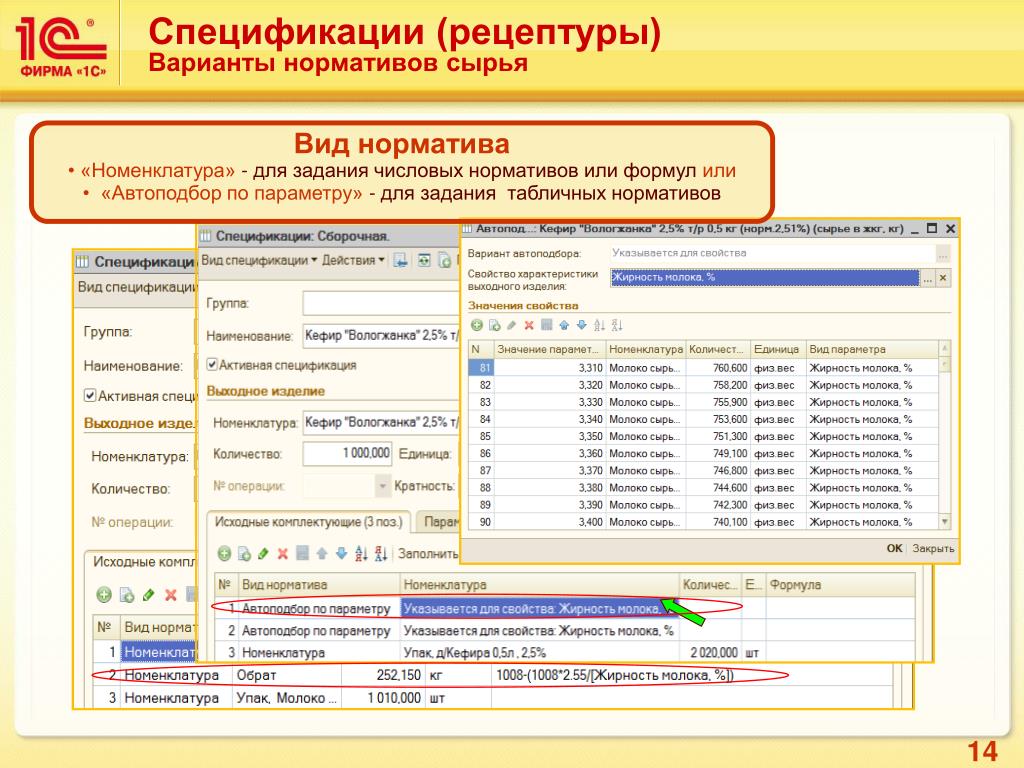Clear the Жирность молока property field
Screen dimensions: 1024x768
tap(943, 278)
